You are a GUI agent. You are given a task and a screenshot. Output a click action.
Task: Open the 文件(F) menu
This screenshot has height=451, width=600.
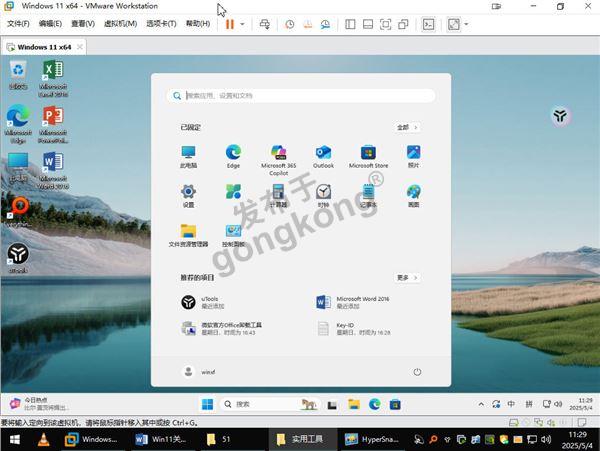pyautogui.click(x=18, y=24)
